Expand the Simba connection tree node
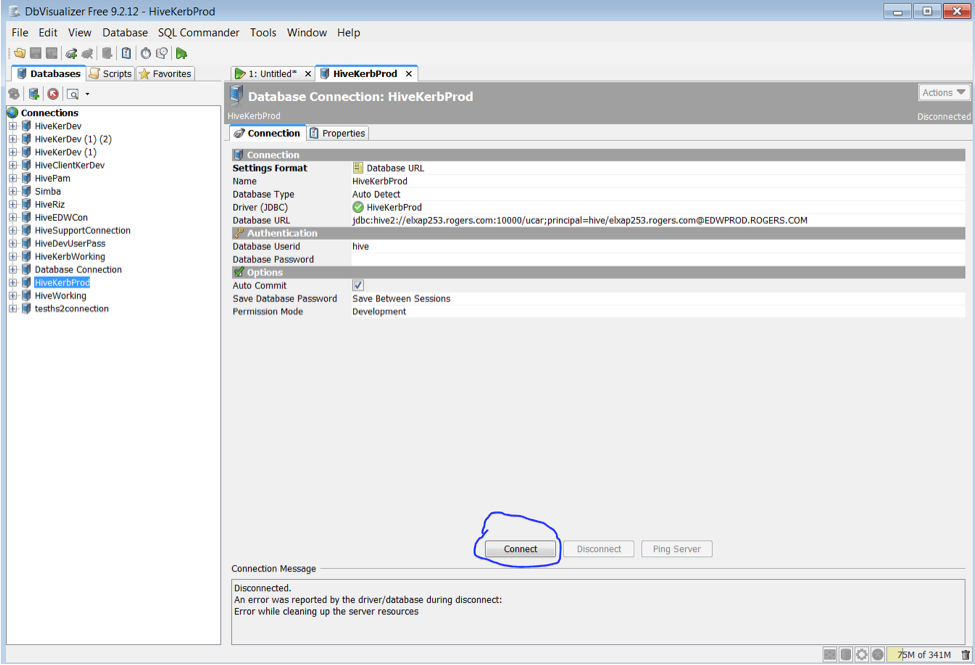975x665 pixels. (x=13, y=191)
